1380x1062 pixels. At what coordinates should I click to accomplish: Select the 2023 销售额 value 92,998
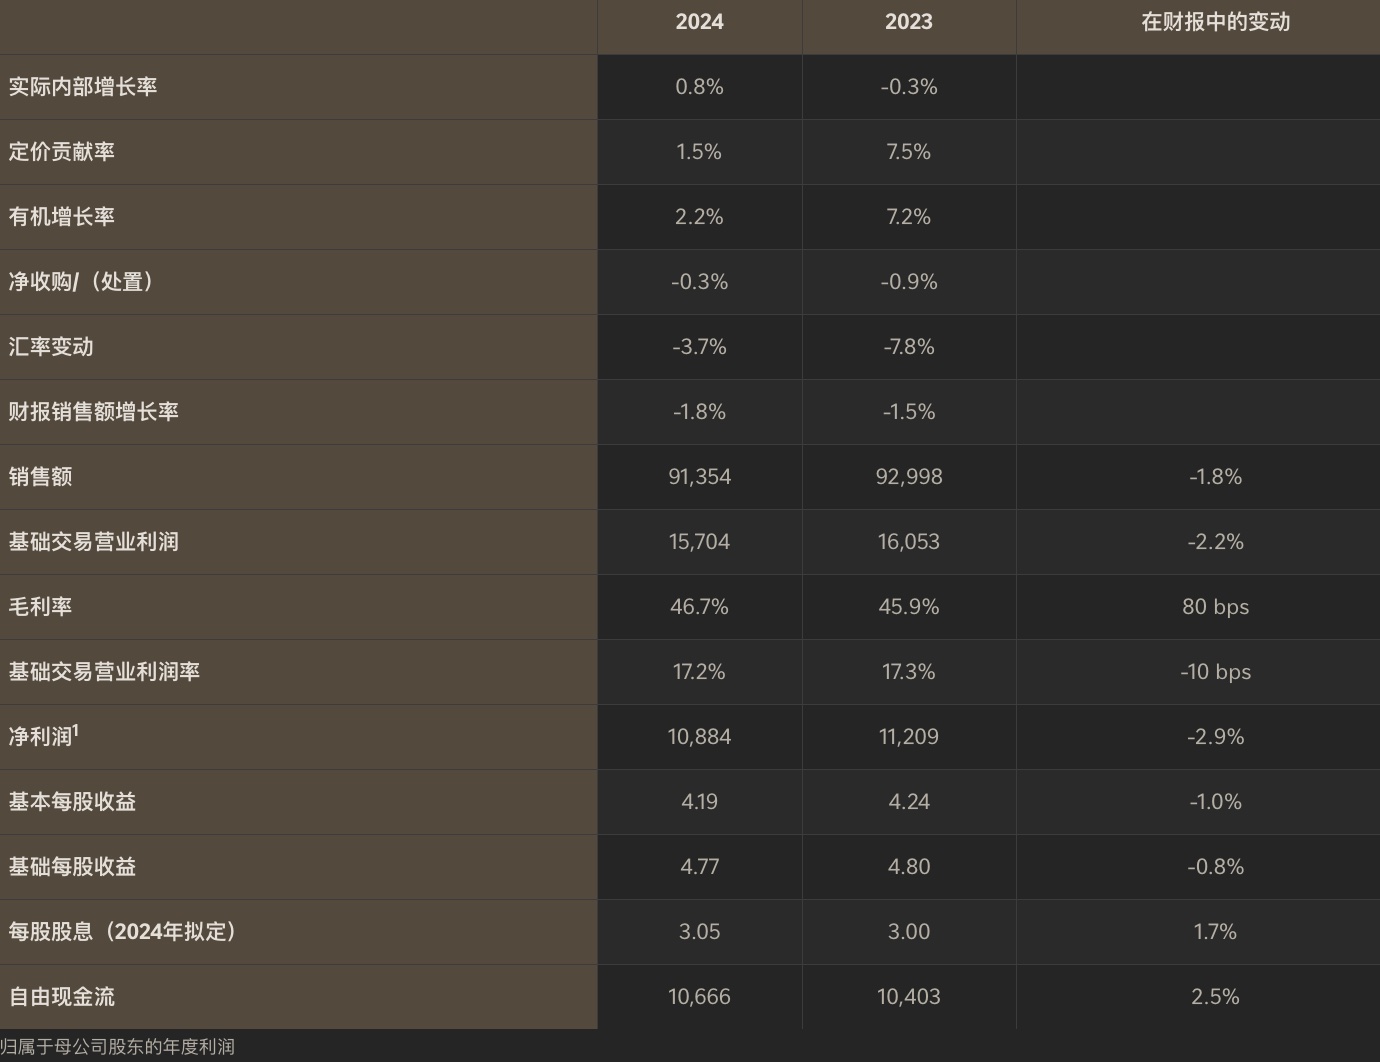(x=908, y=477)
